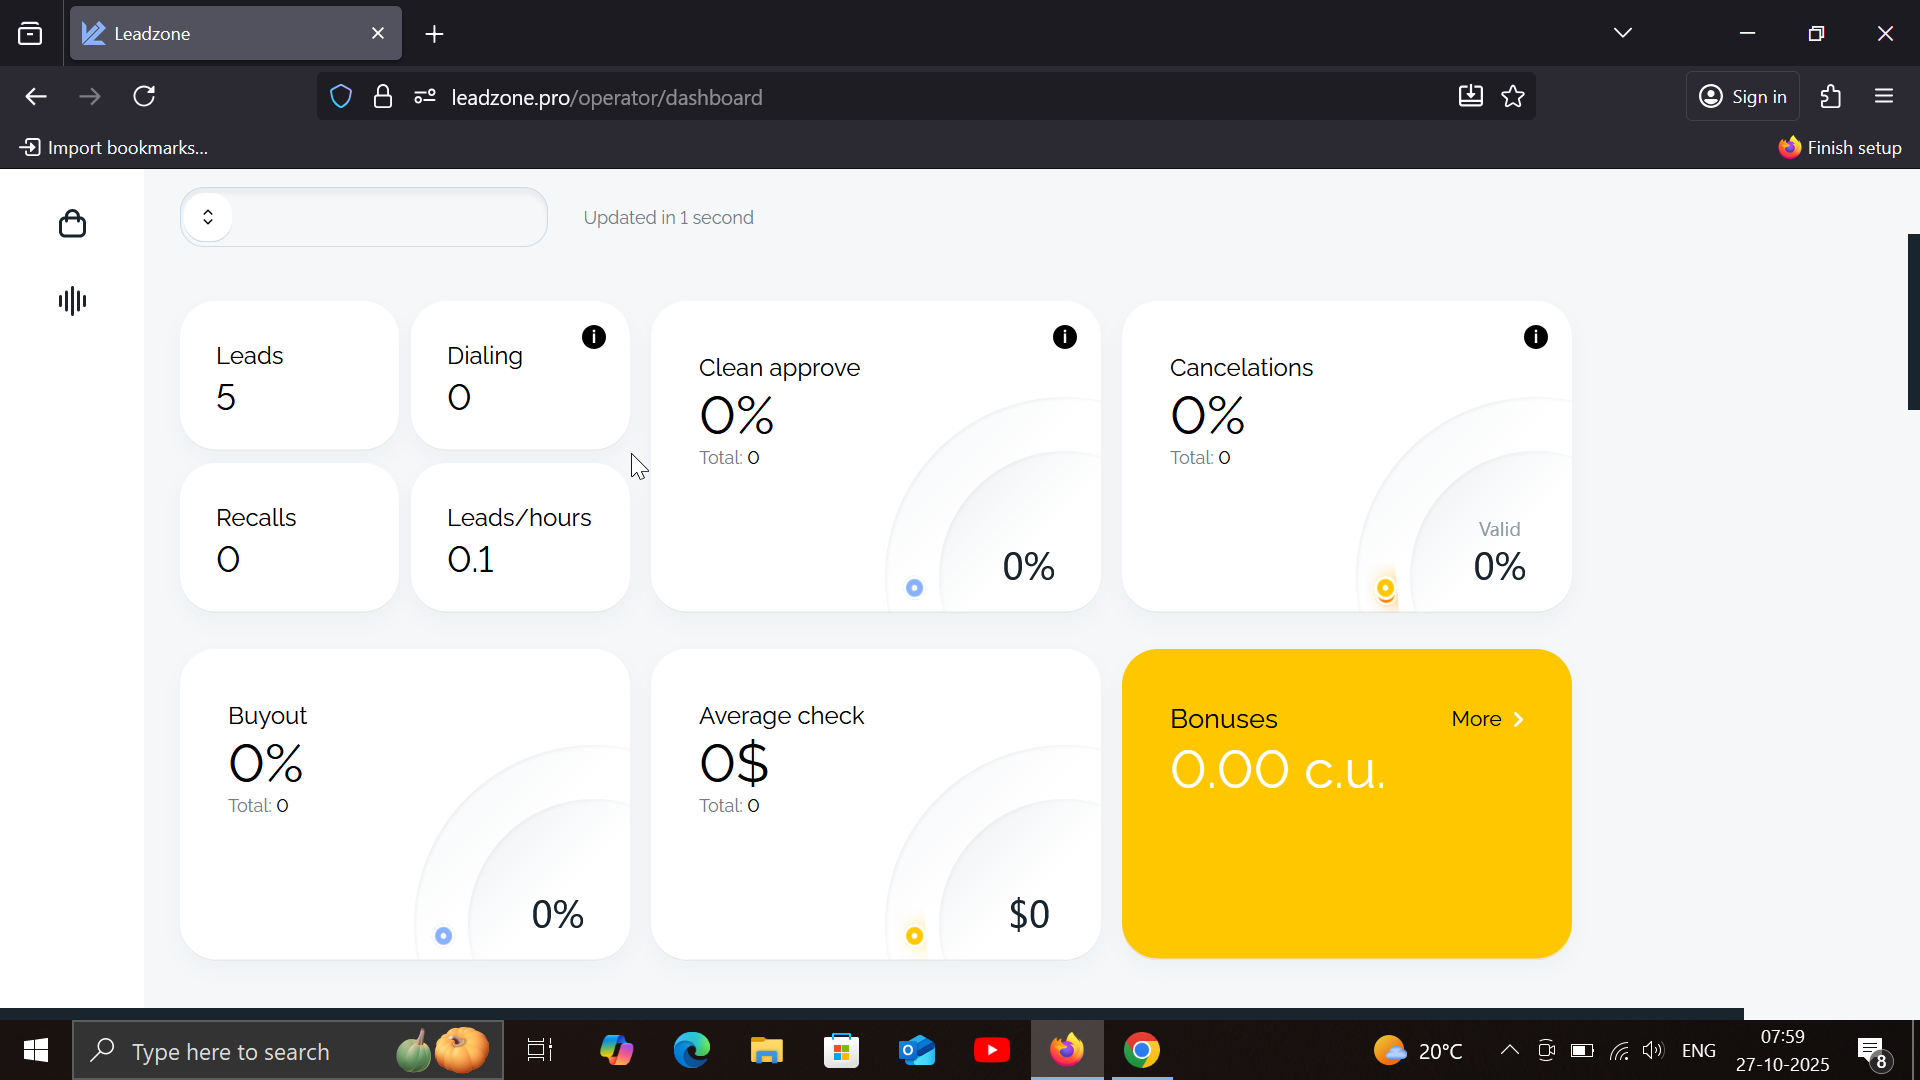
Task: Open the browser extensions puzzle icon
Action: [x=1831, y=97]
